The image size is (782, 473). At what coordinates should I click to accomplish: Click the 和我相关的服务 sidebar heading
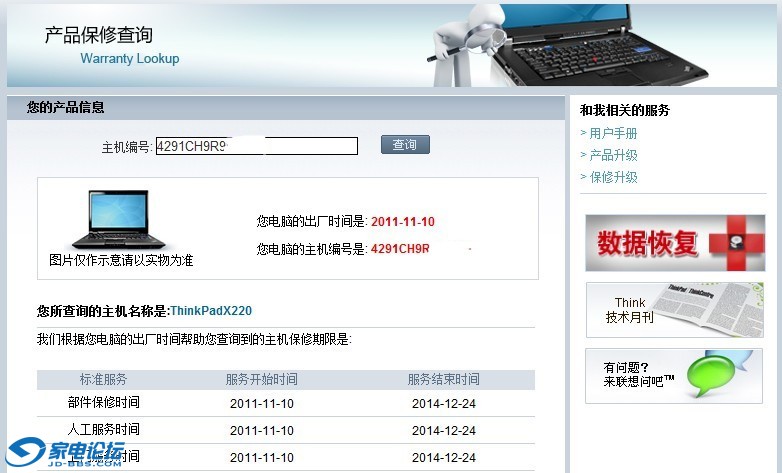(625, 110)
